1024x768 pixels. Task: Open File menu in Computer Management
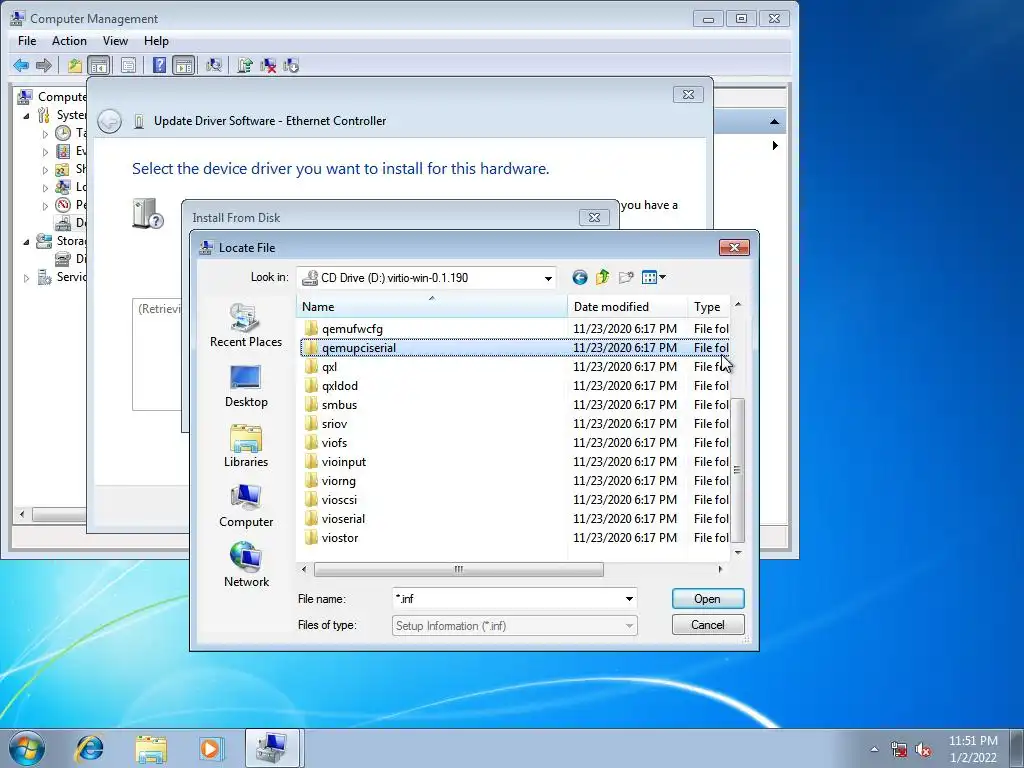pos(27,40)
